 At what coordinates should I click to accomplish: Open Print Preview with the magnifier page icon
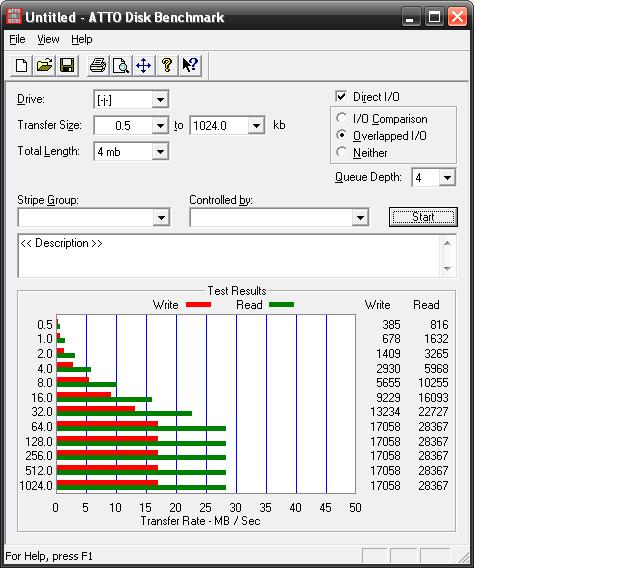pyautogui.click(x=121, y=65)
